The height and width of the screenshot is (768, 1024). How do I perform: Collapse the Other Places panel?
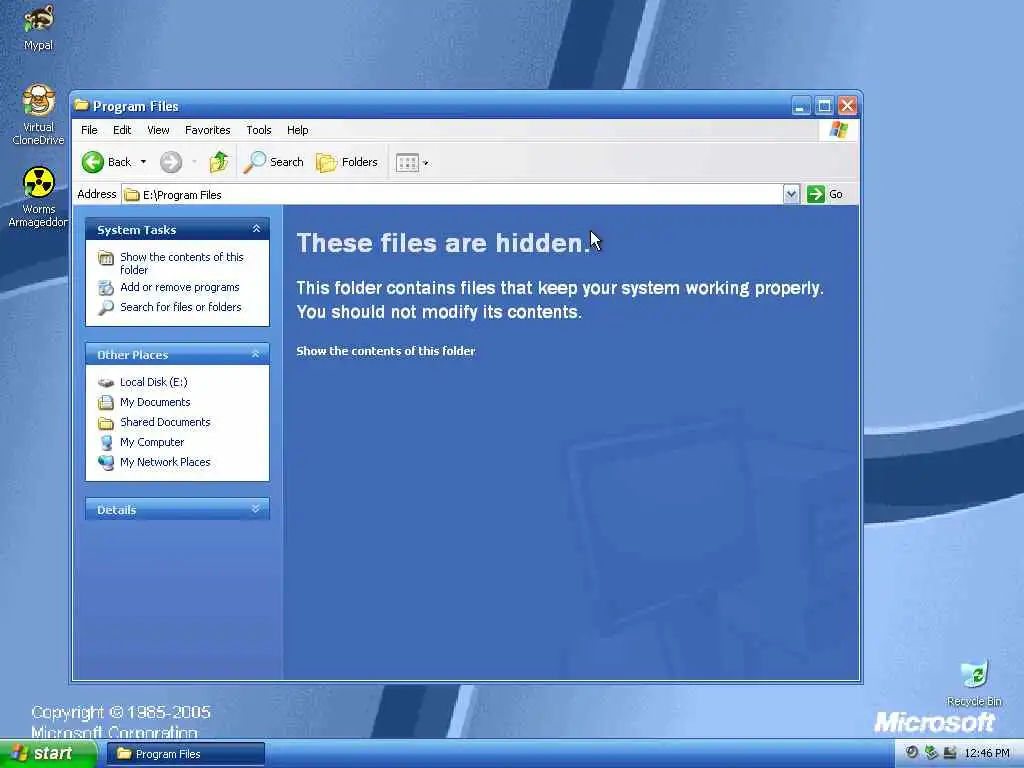tap(256, 354)
